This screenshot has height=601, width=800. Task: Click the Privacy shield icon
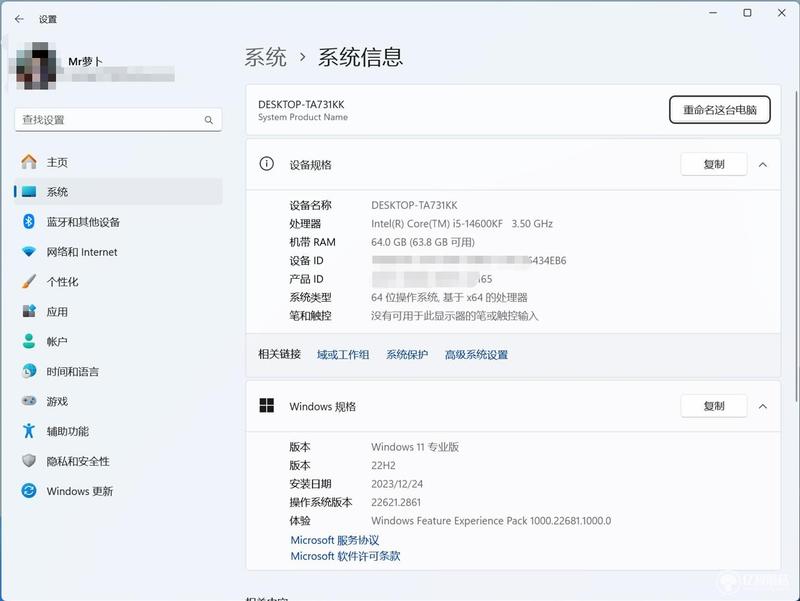29,461
